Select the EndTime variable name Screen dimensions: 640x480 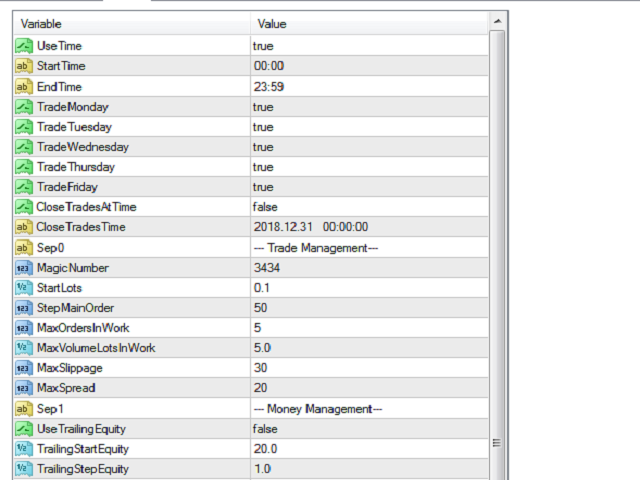59,87
